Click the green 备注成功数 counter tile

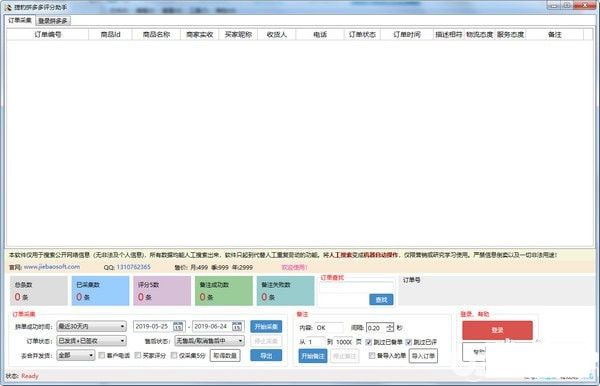(224, 291)
